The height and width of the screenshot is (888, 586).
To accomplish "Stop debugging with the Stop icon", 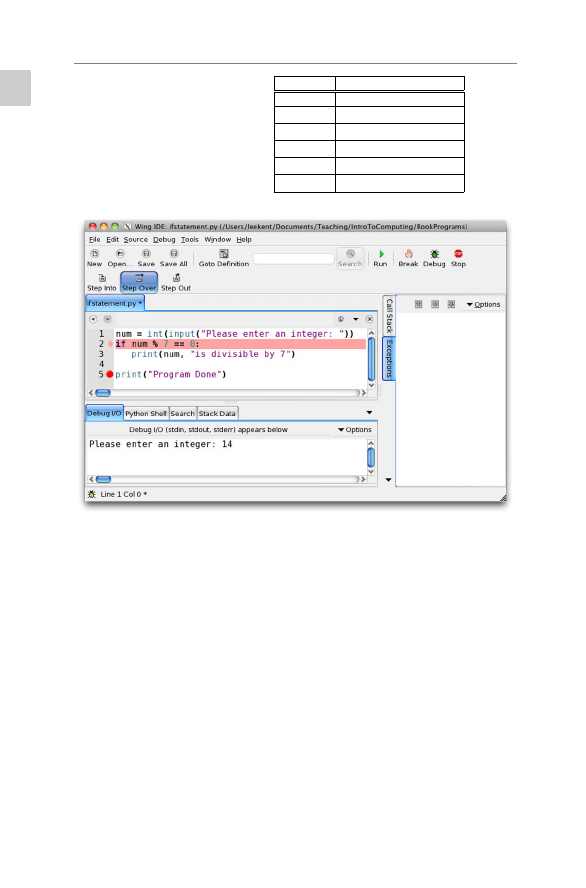I will [x=458, y=254].
